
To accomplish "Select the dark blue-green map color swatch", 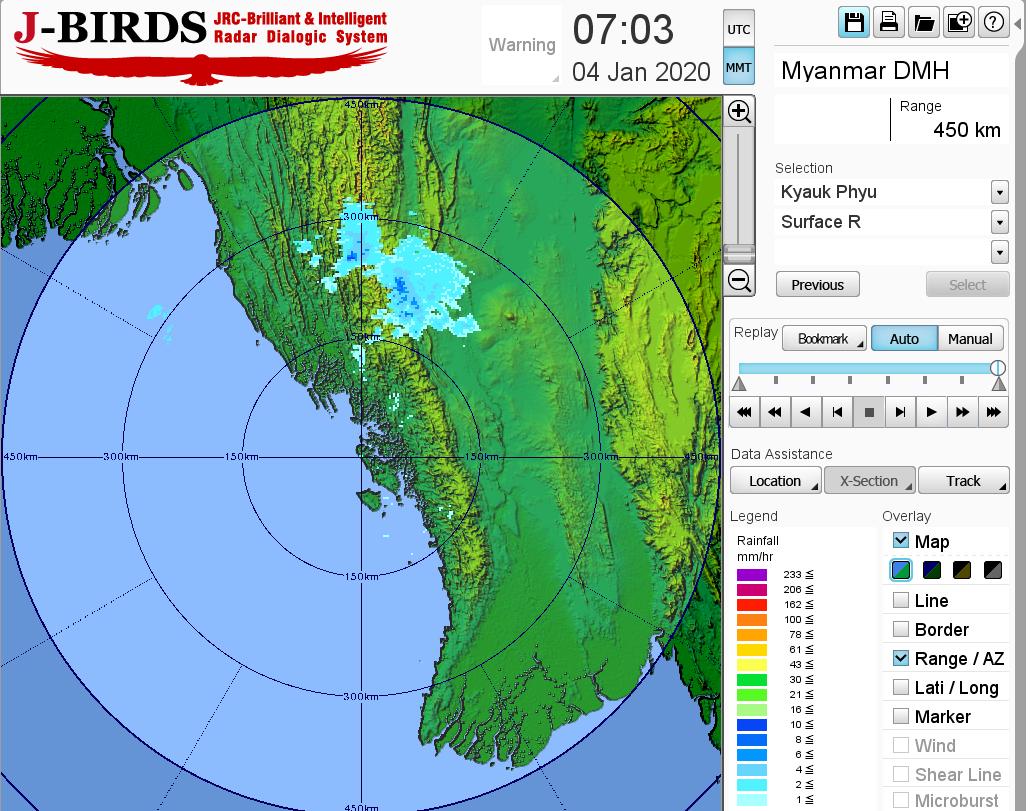I will (x=932, y=571).
